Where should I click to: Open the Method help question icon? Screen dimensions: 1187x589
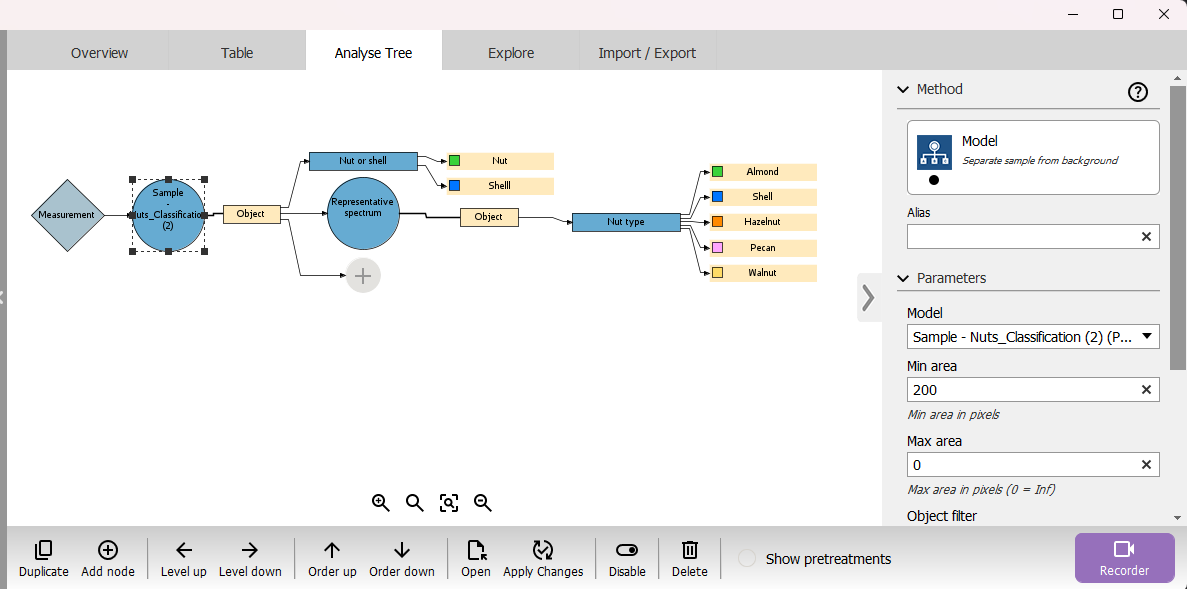1137,92
